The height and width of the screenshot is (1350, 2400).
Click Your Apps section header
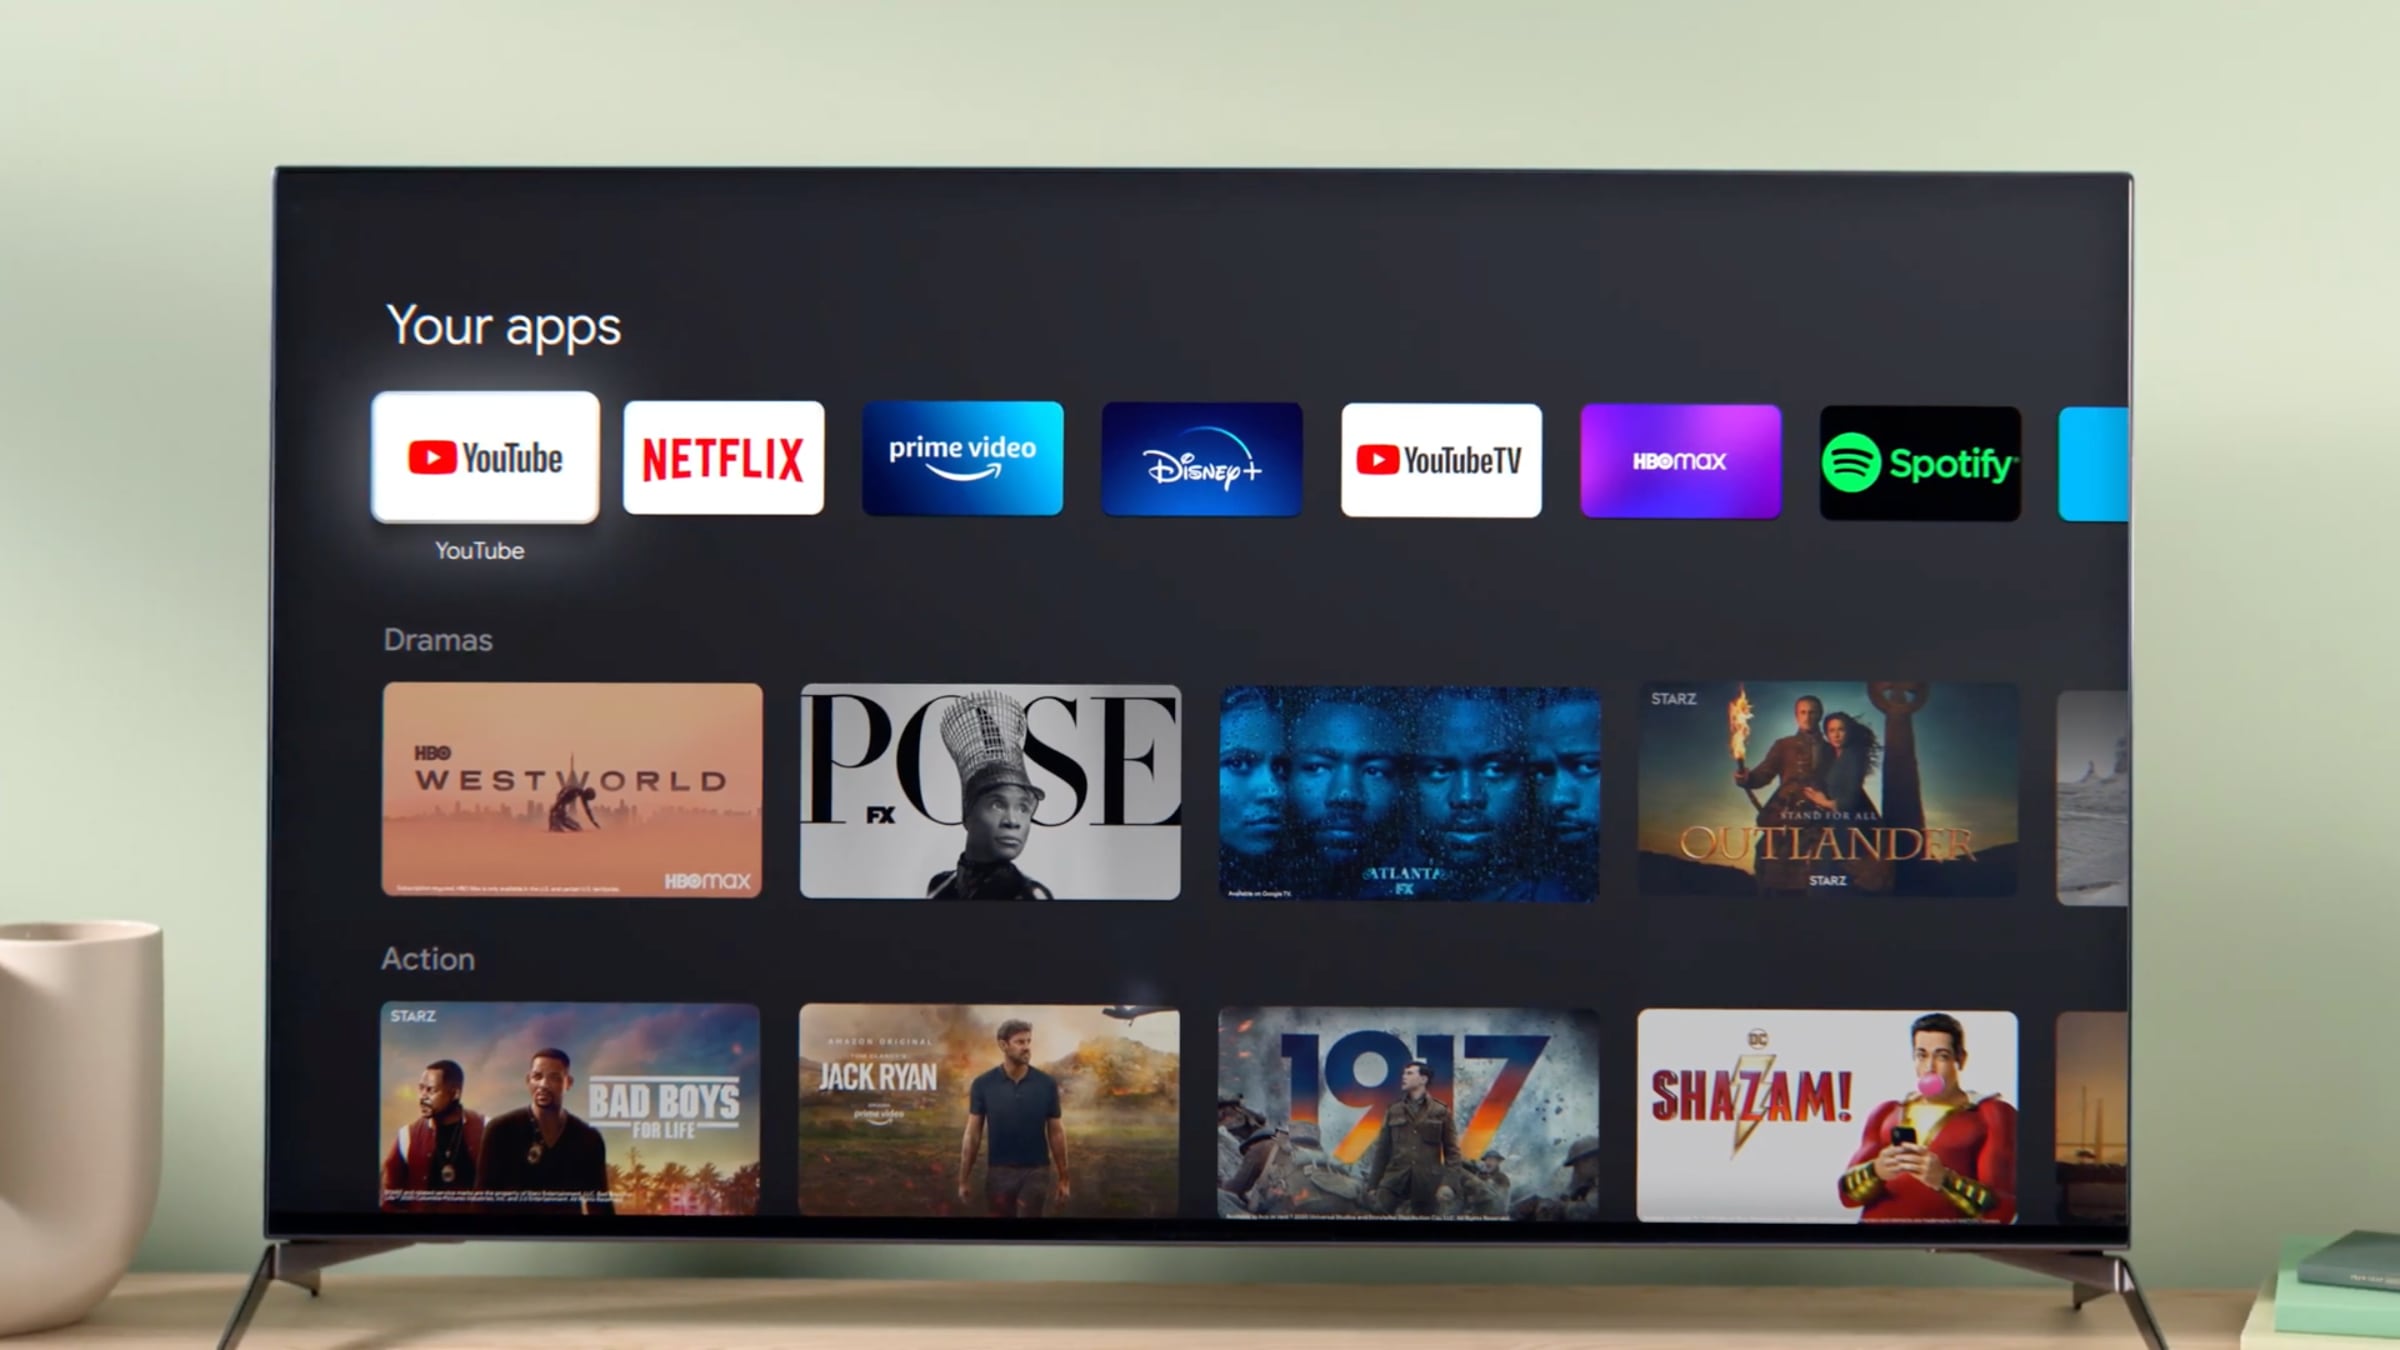(503, 326)
